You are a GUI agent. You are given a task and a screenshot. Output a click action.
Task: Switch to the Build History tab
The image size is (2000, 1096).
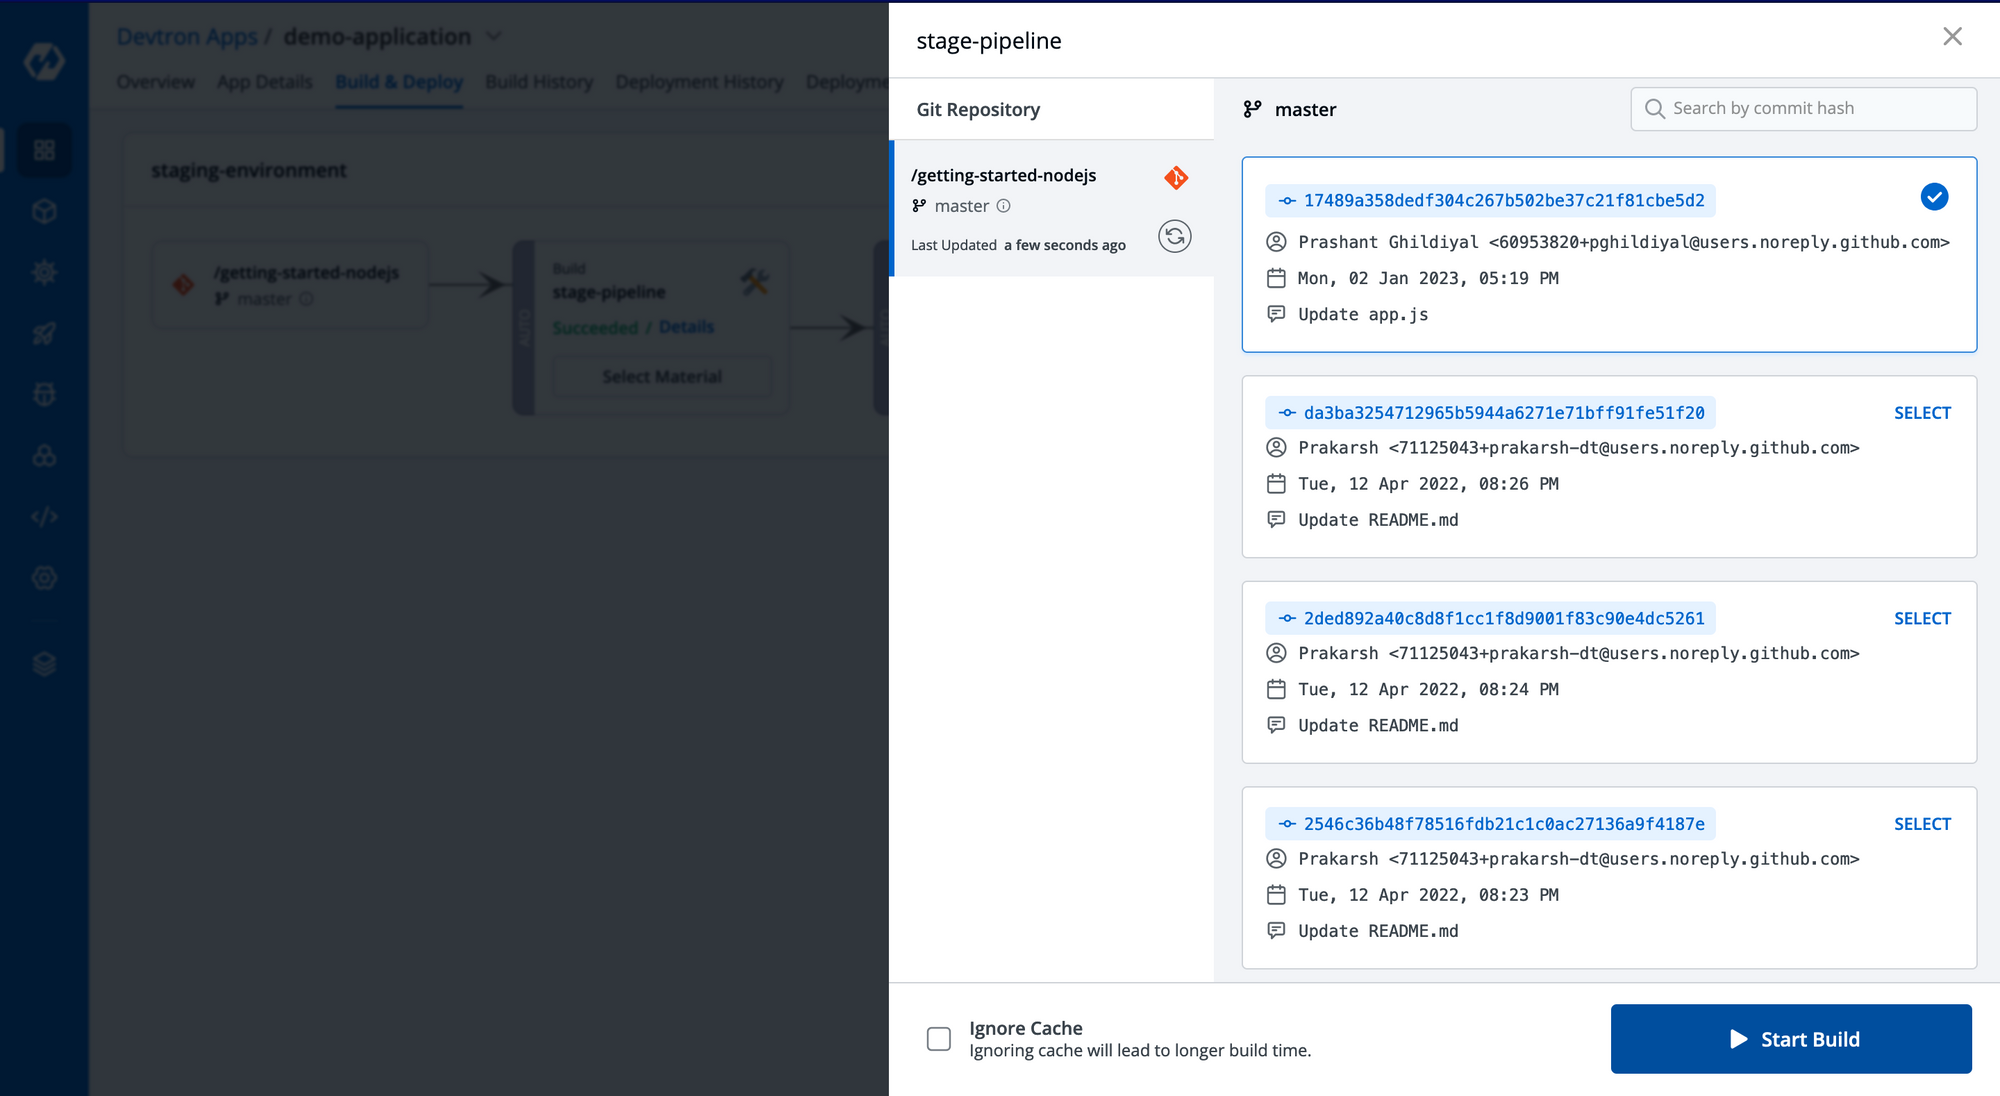click(540, 82)
